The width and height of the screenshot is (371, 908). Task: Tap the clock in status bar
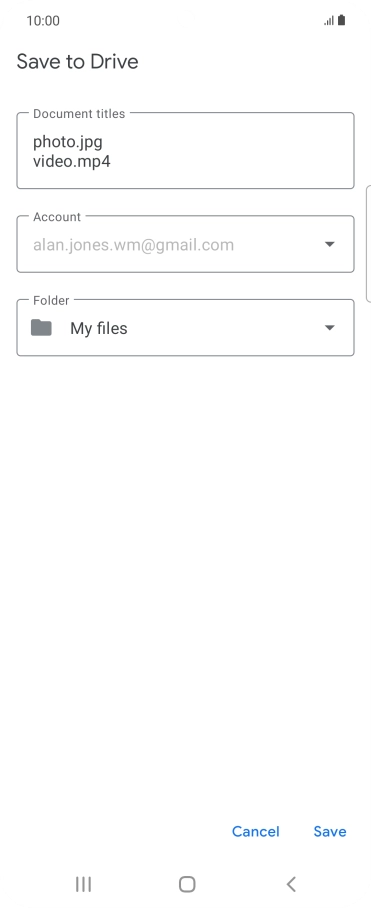[x=43, y=21]
